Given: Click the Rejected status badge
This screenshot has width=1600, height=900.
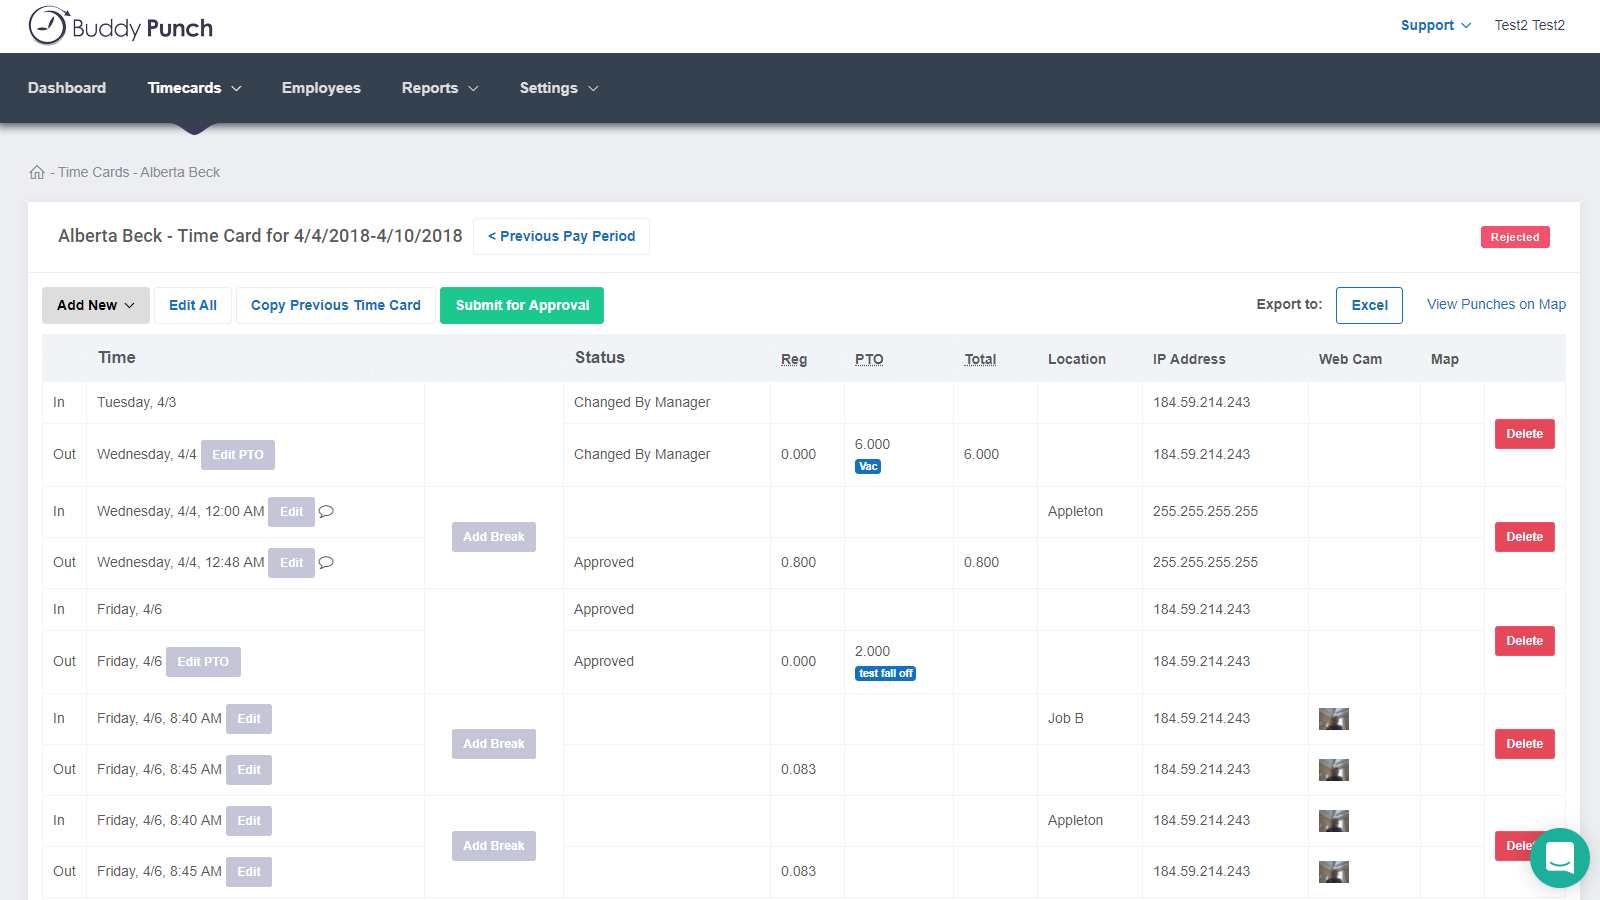Looking at the screenshot, I should point(1515,237).
